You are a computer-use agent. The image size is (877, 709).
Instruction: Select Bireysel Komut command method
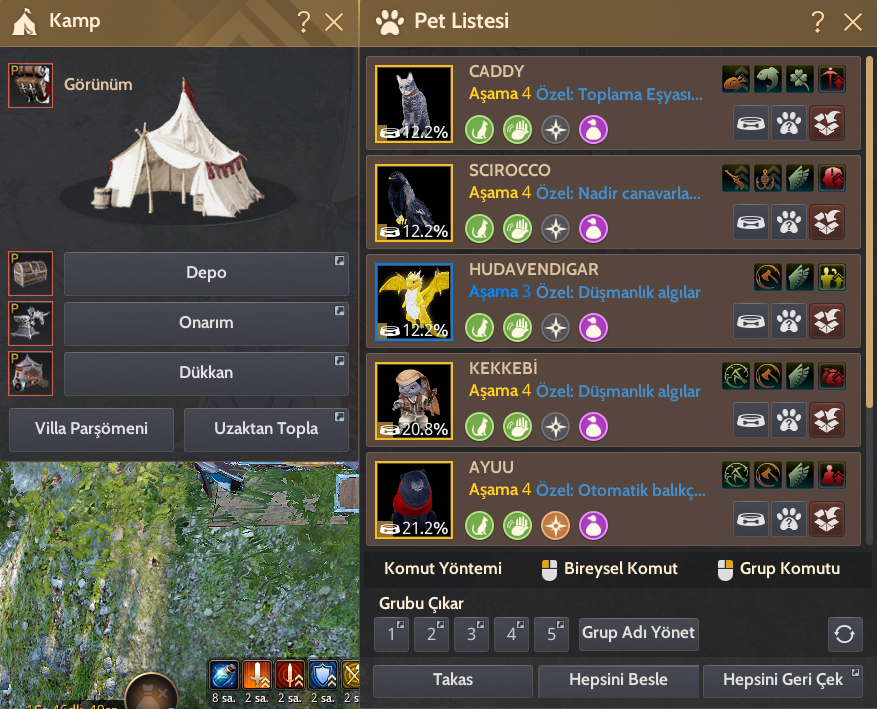(610, 569)
